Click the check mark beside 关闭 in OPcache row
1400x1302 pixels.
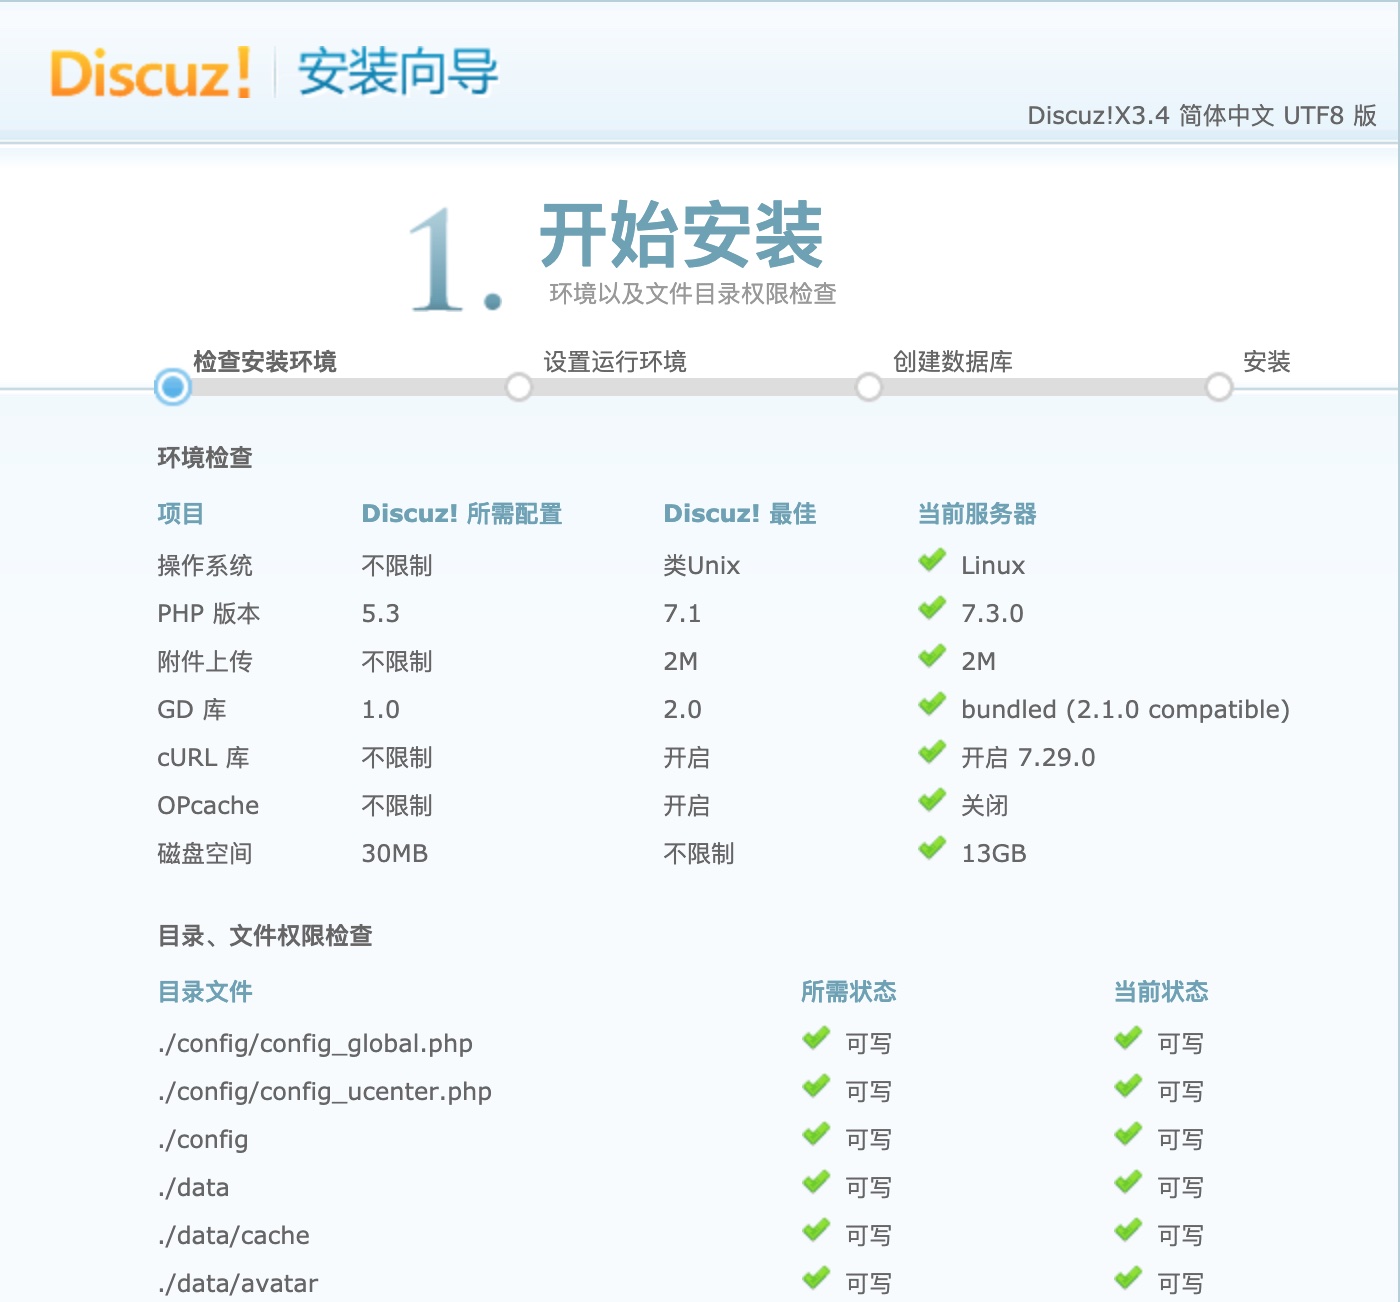[932, 801]
